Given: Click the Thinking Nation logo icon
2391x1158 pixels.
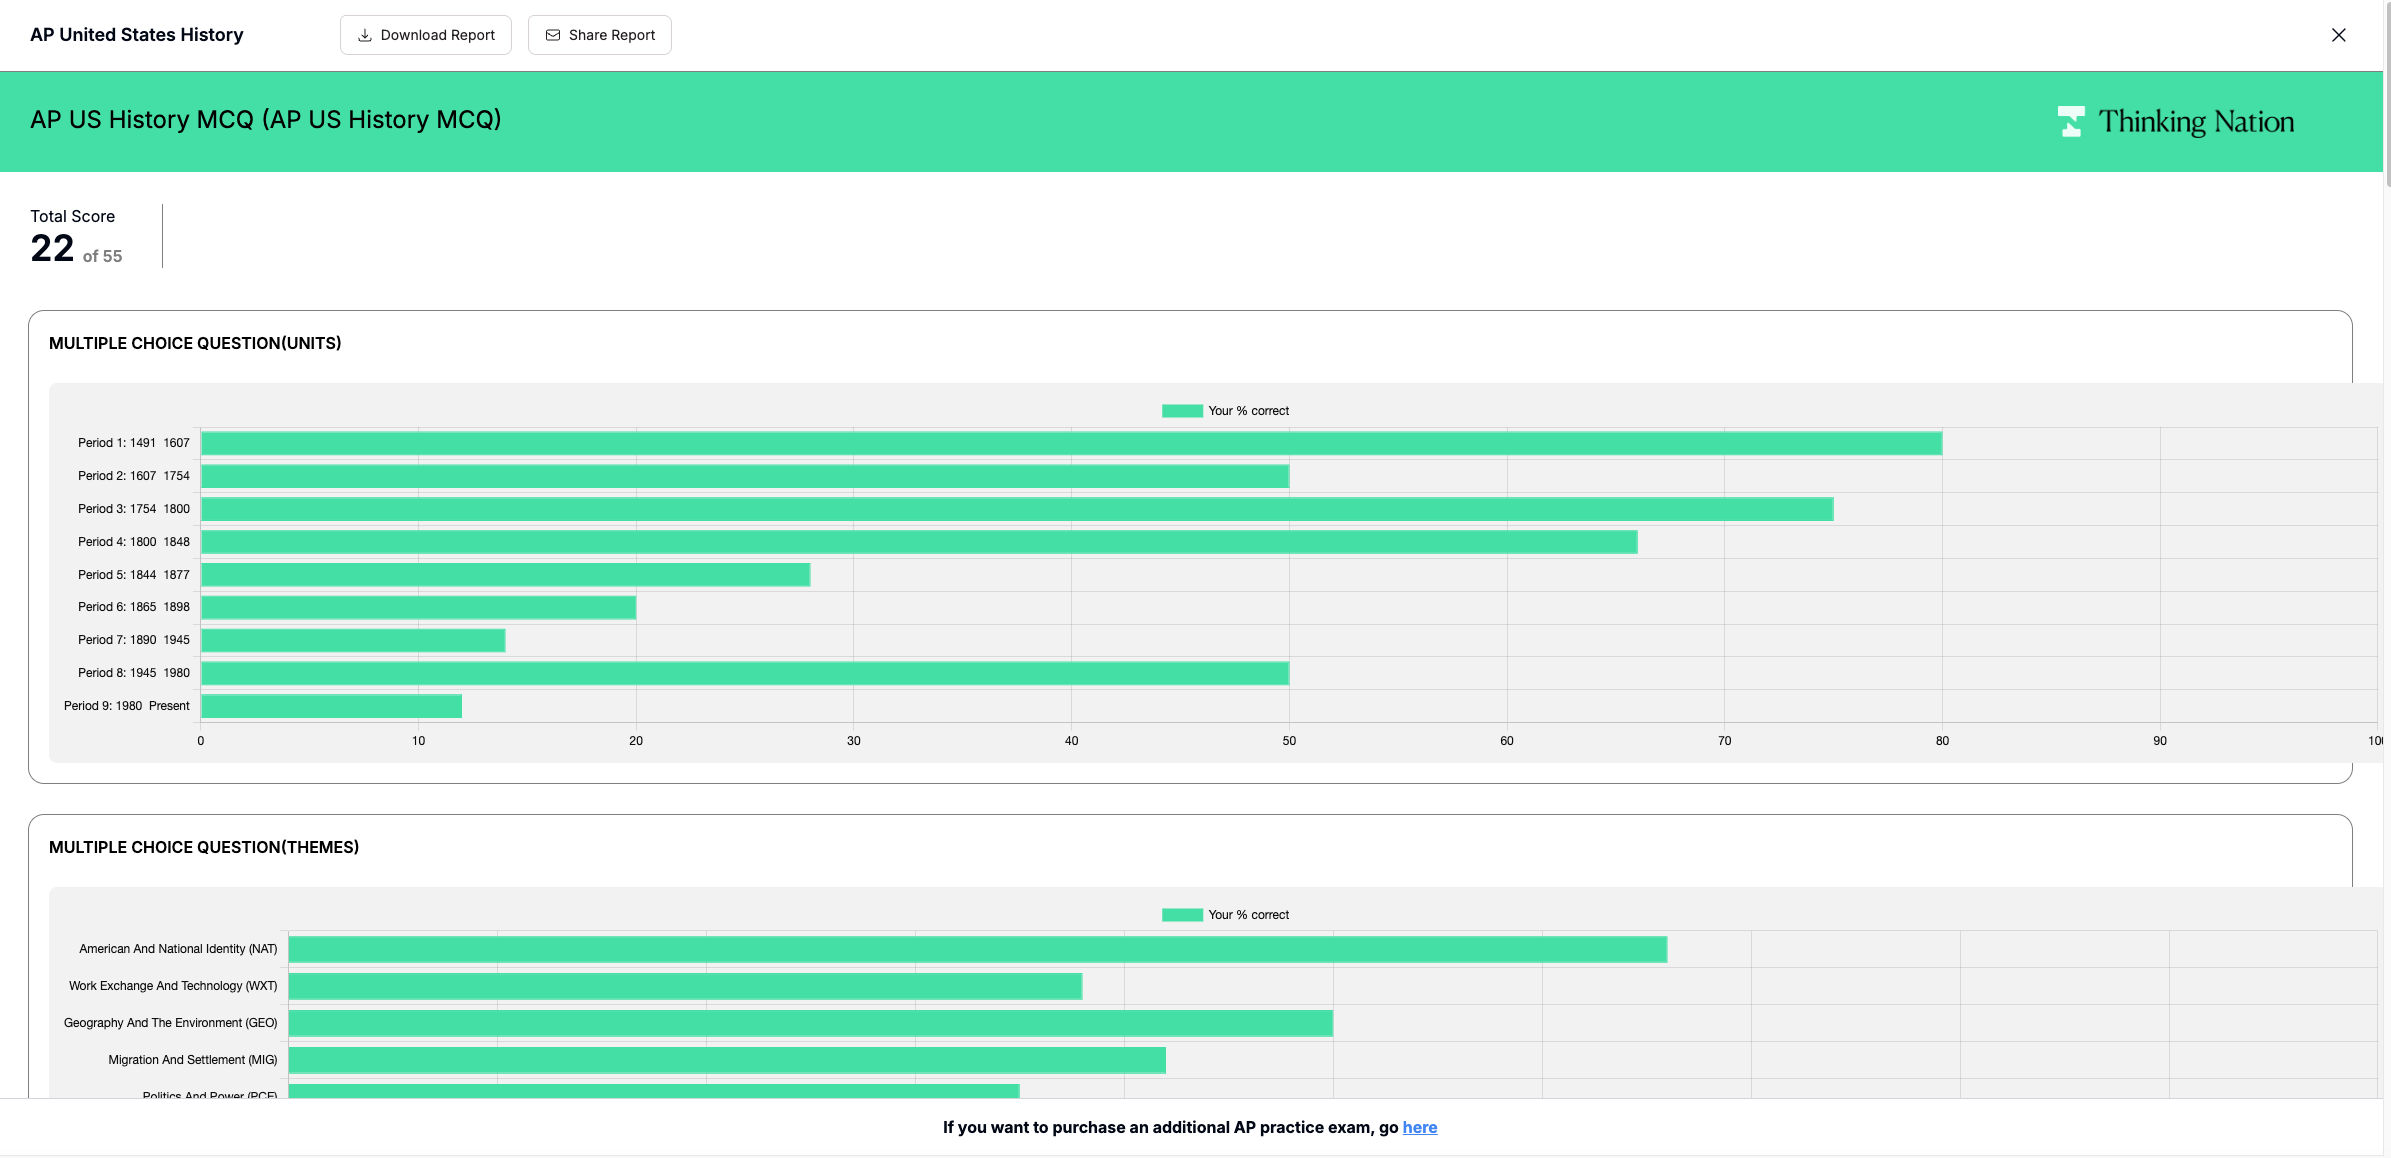Looking at the screenshot, I should pyautogui.click(x=2071, y=122).
